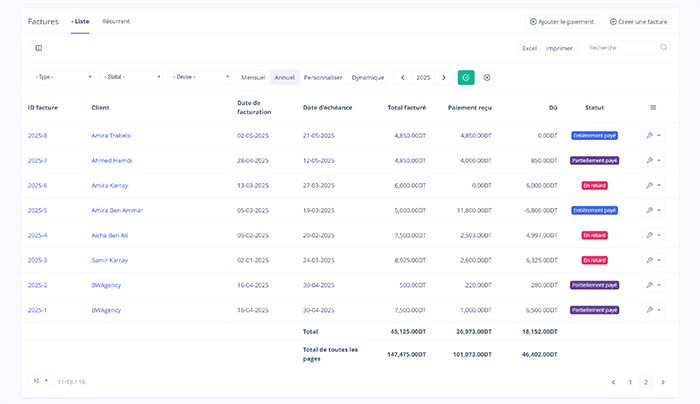Click the reset filters circle icon
The width and height of the screenshot is (700, 404).
[x=487, y=77]
